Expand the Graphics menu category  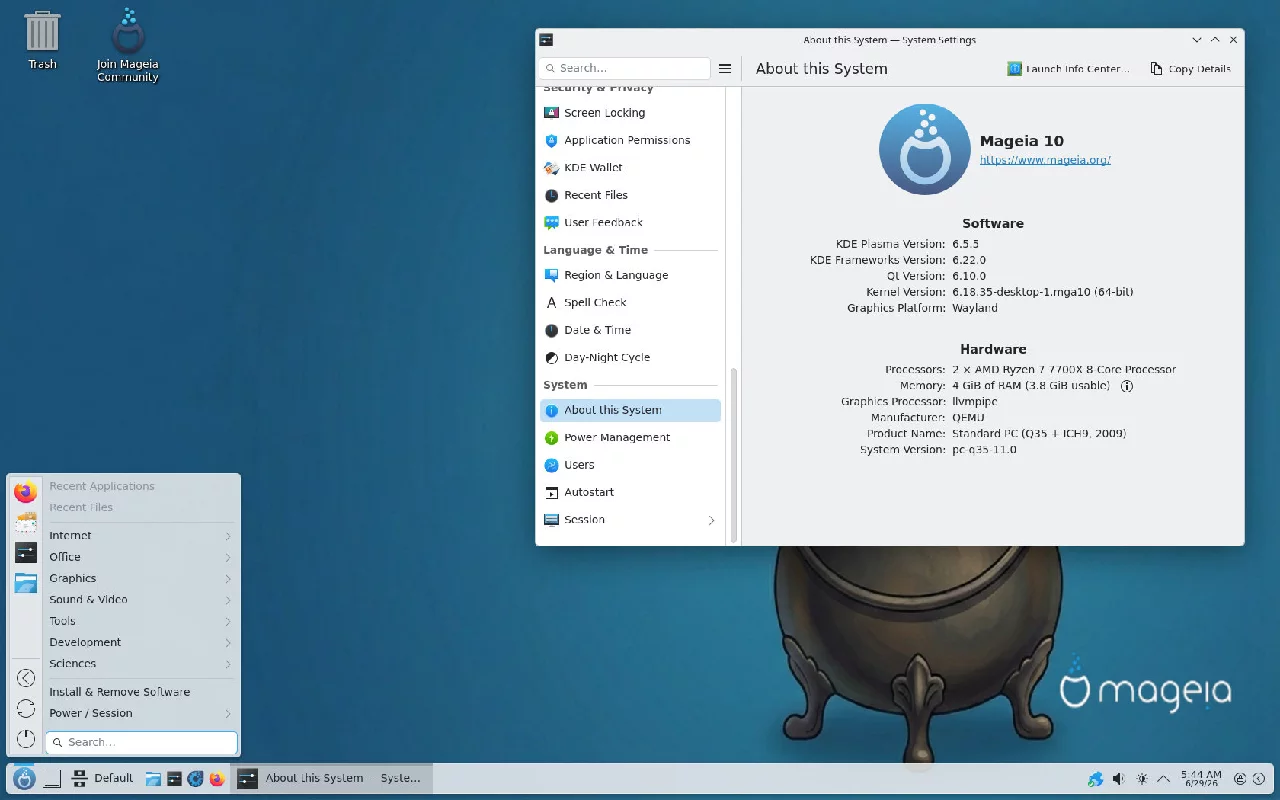(140, 578)
